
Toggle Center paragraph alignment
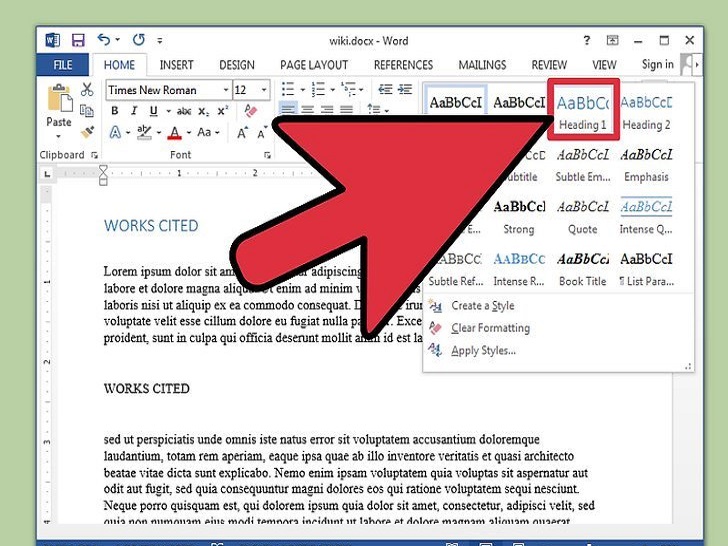307,110
